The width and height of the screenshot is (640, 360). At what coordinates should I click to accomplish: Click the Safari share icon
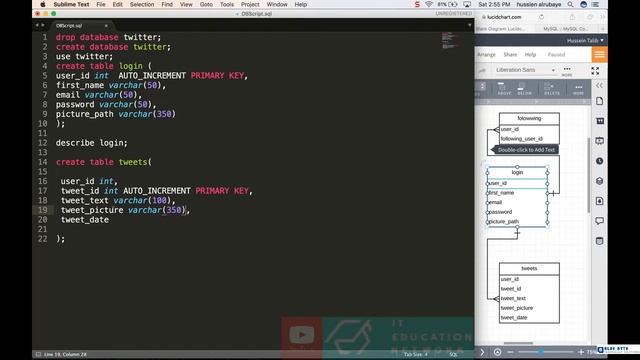[572, 17]
